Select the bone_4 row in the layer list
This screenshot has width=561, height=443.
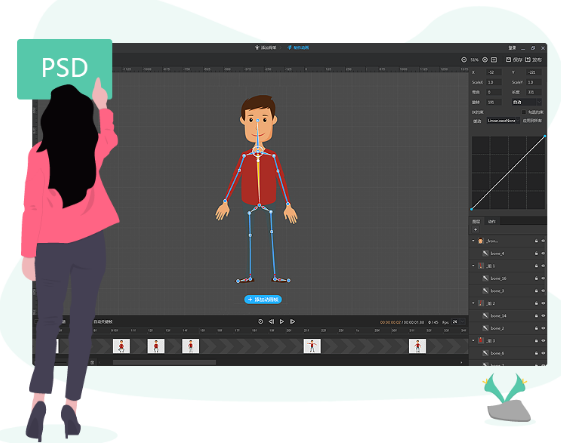(x=508, y=253)
